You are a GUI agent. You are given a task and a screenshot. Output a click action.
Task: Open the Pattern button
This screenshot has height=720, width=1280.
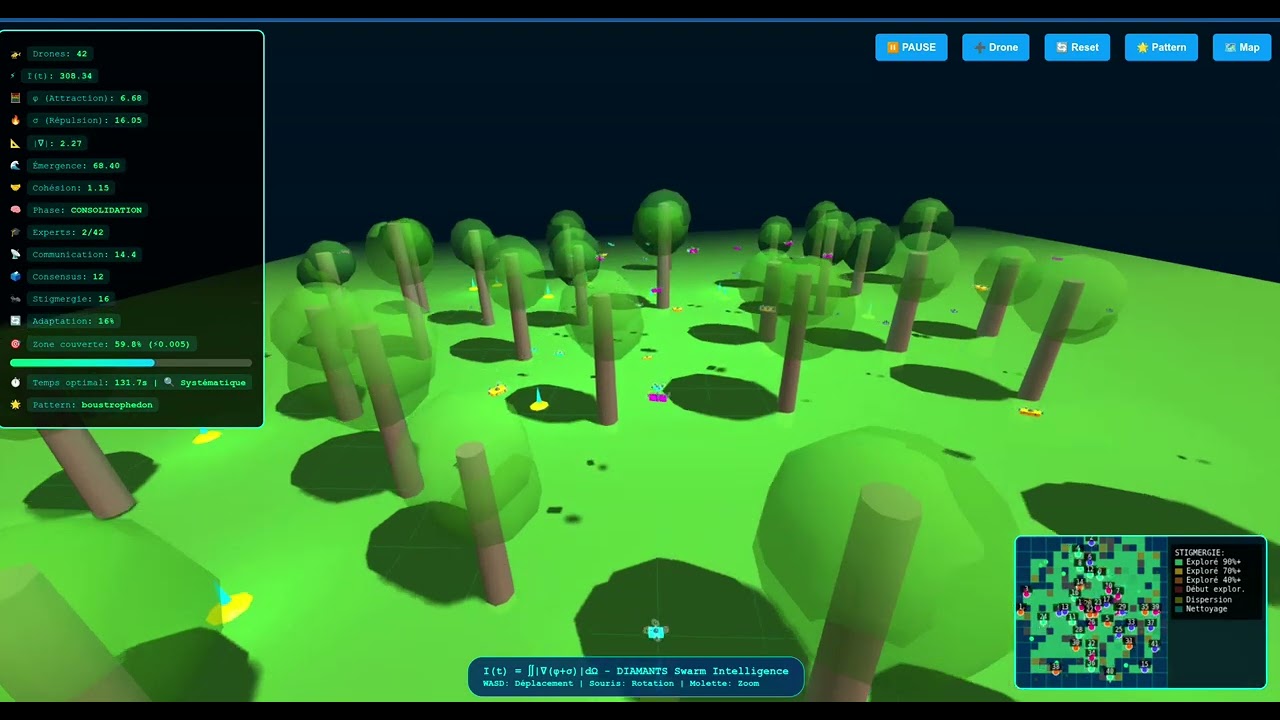(1161, 47)
